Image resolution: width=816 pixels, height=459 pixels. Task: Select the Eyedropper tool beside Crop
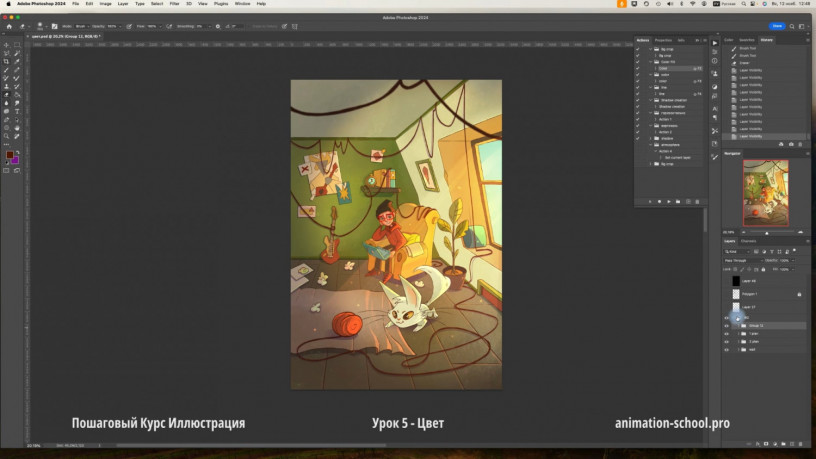[x=17, y=61]
